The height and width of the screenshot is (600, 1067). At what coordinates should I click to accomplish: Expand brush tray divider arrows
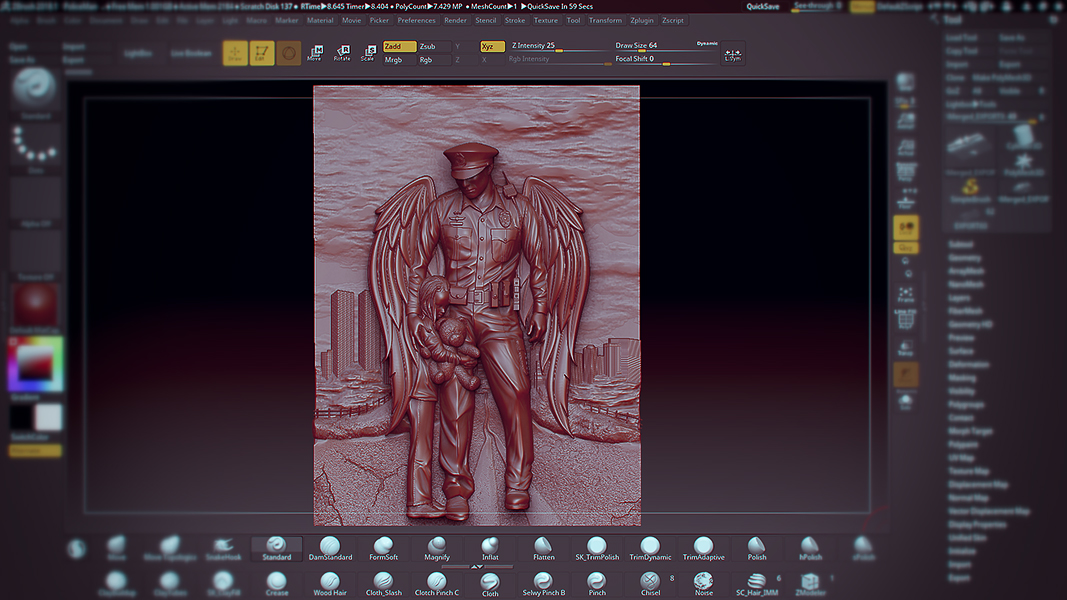(477, 567)
